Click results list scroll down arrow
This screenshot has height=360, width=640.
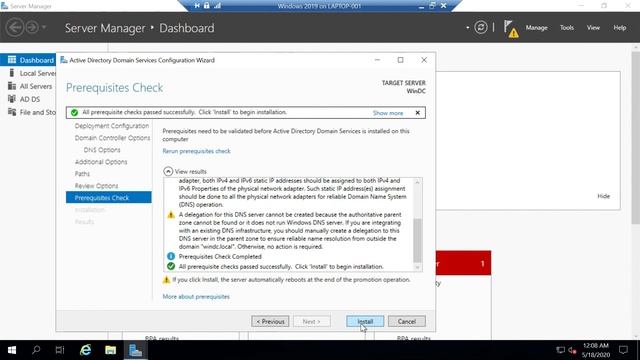click(417, 267)
